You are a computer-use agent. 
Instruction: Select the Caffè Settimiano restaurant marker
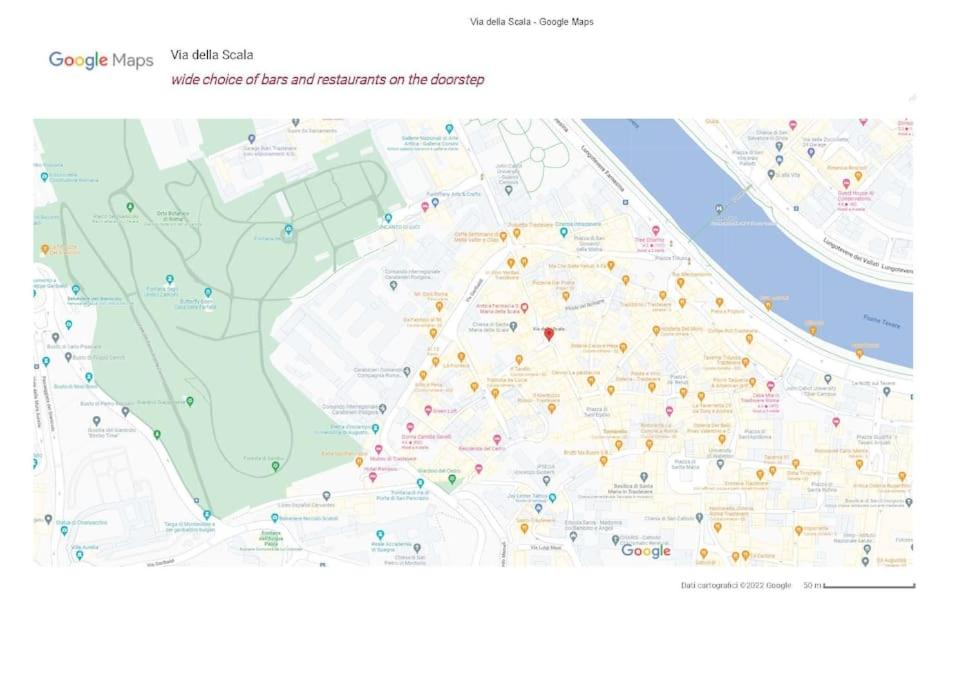[x=503, y=236]
